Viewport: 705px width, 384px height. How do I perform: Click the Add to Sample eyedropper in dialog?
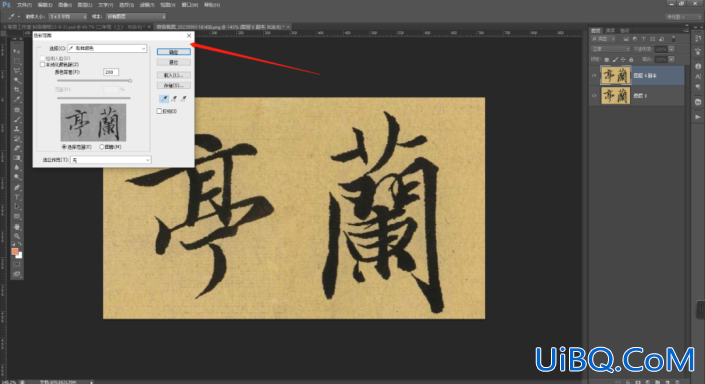[174, 98]
